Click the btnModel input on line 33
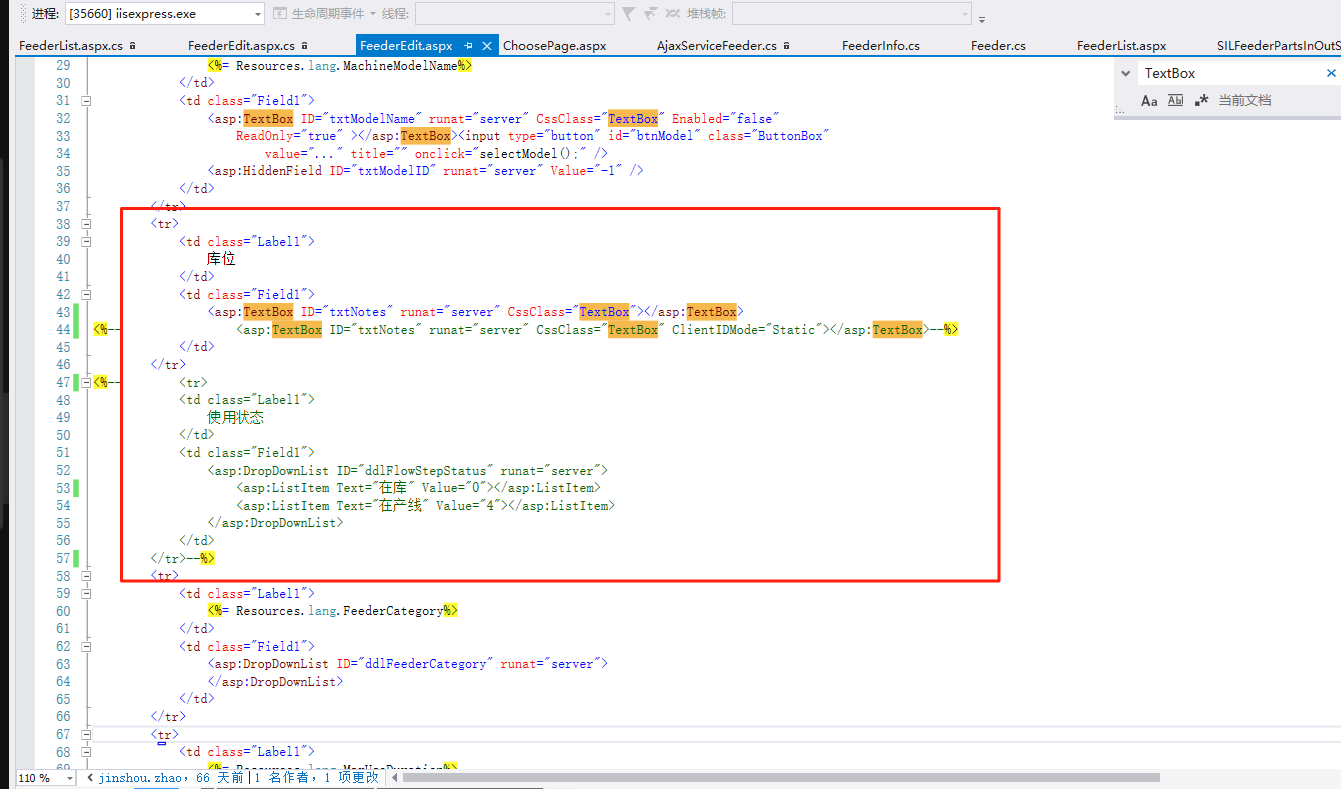This screenshot has height=789, width=1341. pos(642,136)
